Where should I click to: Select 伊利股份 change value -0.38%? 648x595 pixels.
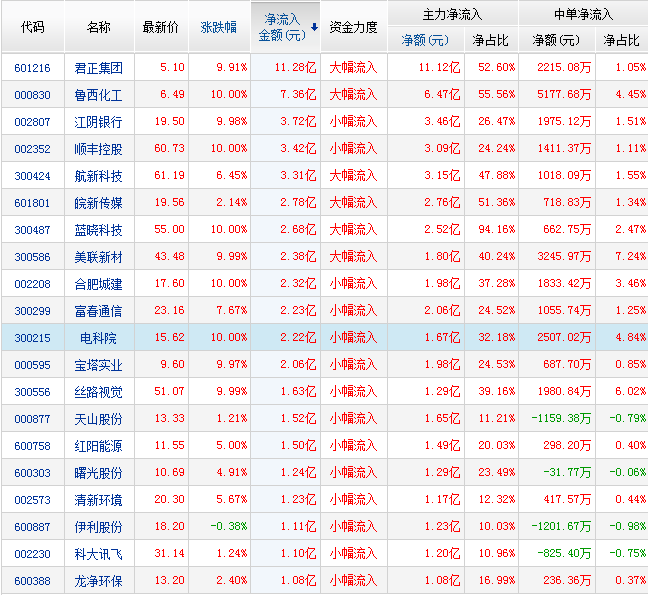click(x=229, y=526)
